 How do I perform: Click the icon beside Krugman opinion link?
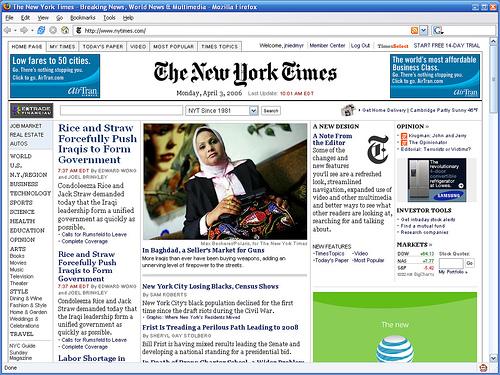coord(404,136)
